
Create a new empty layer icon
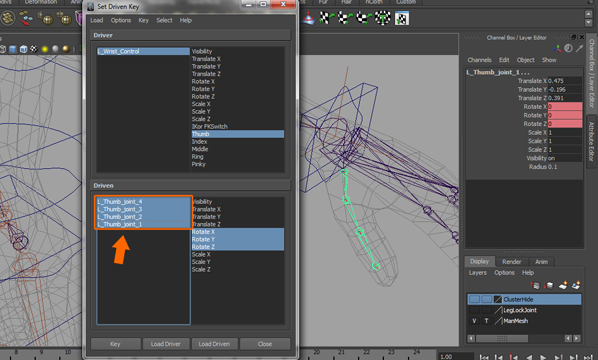(563, 285)
